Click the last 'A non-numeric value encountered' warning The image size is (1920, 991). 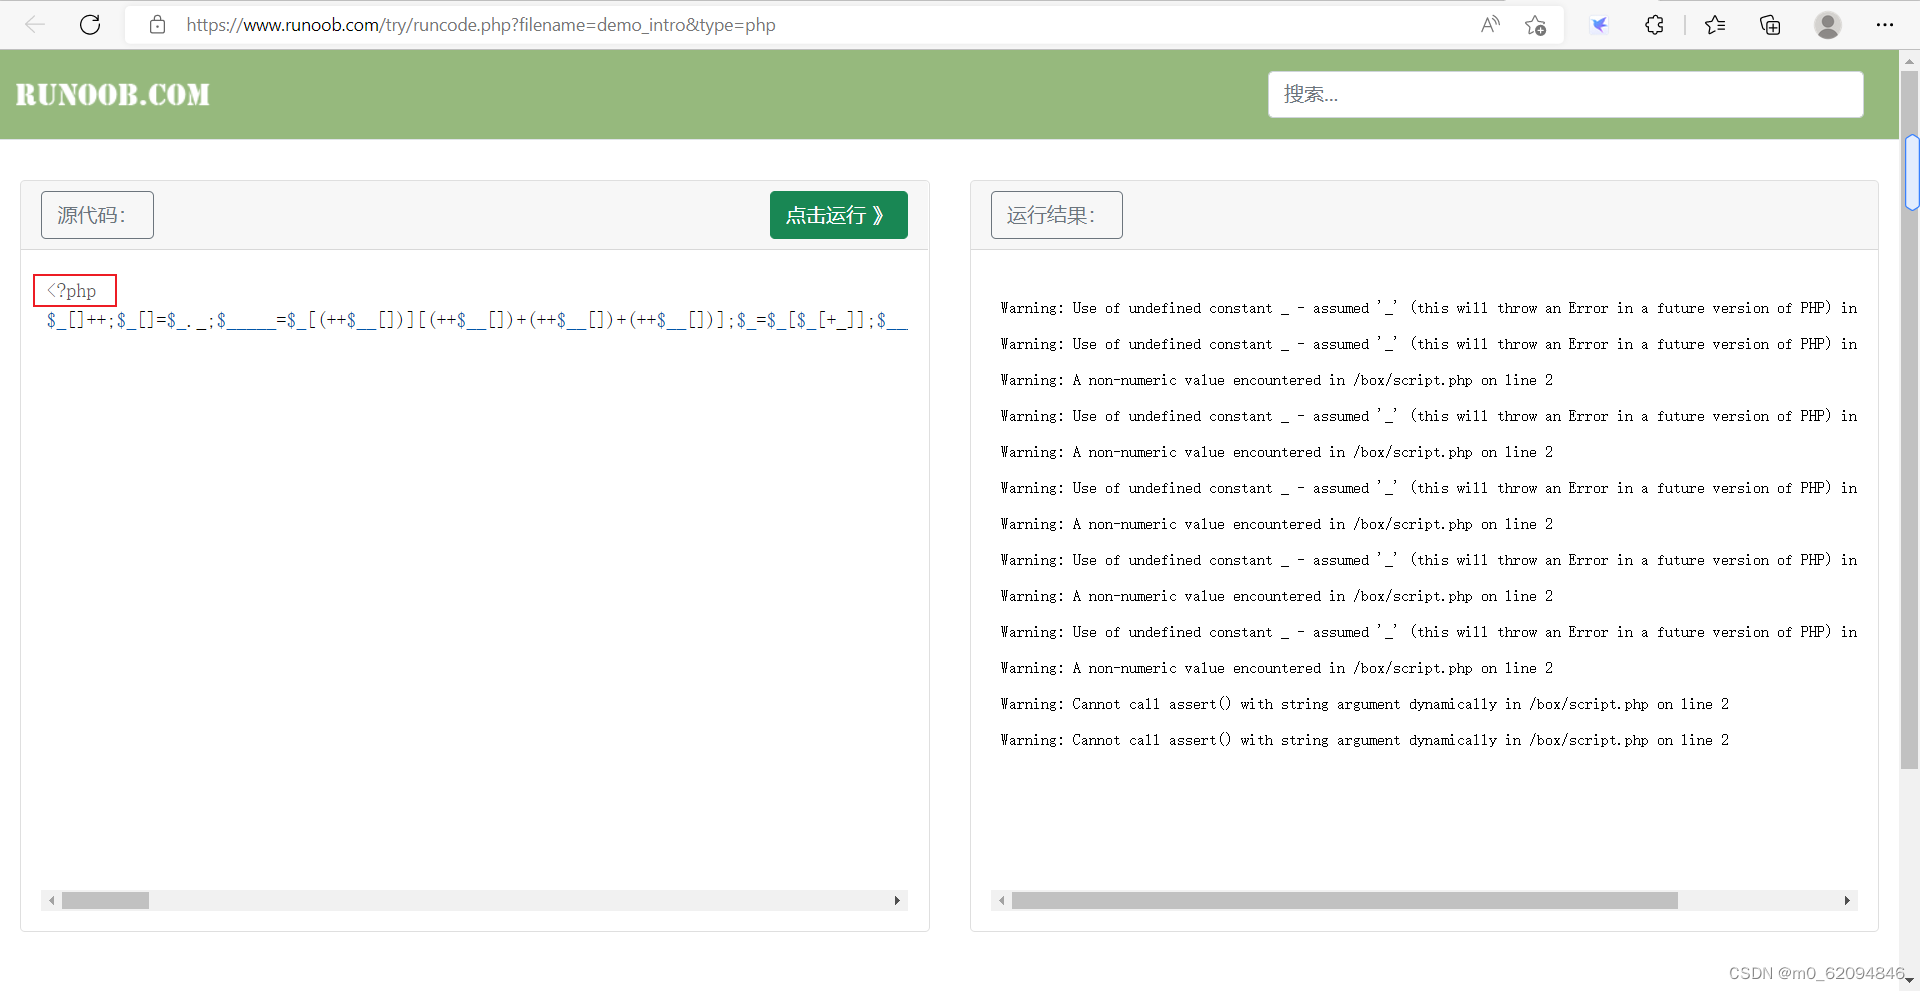(1276, 668)
